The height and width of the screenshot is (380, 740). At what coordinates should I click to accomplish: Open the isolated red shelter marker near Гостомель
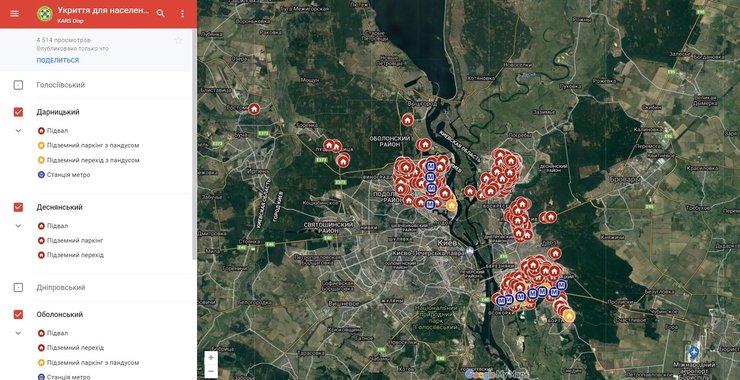tap(254, 109)
